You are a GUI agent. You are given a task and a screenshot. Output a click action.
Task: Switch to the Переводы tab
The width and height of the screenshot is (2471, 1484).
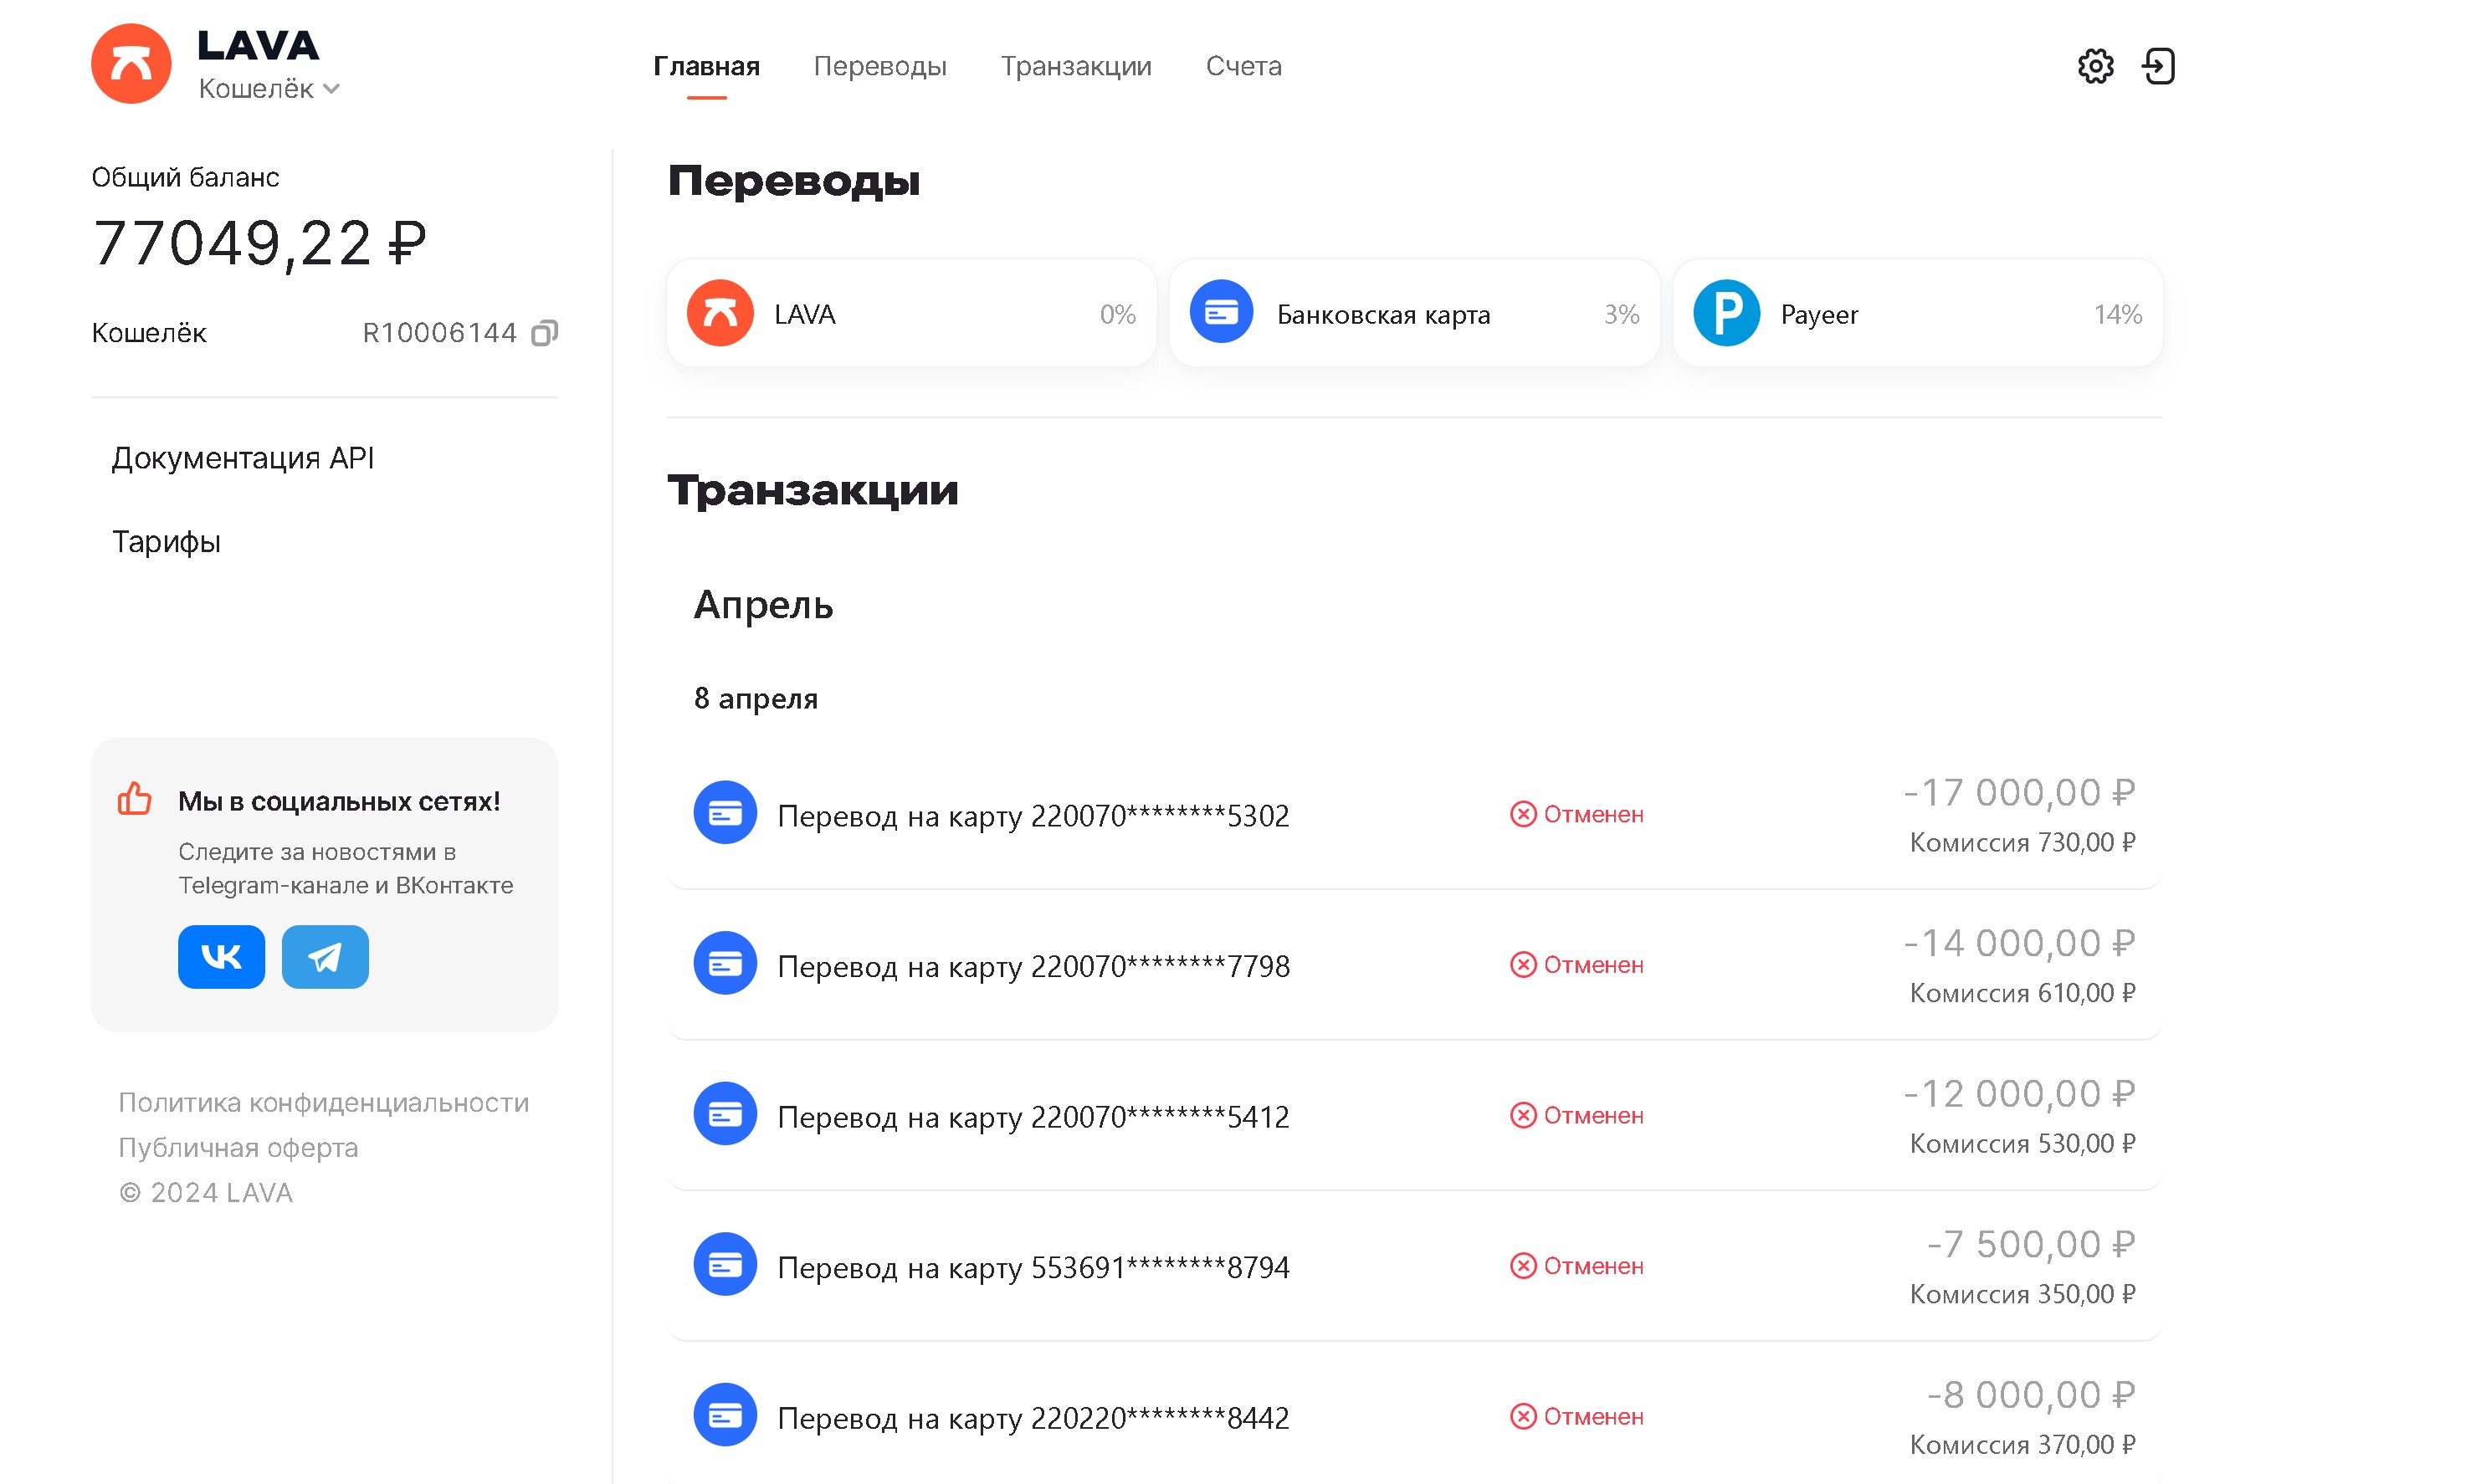(x=879, y=66)
